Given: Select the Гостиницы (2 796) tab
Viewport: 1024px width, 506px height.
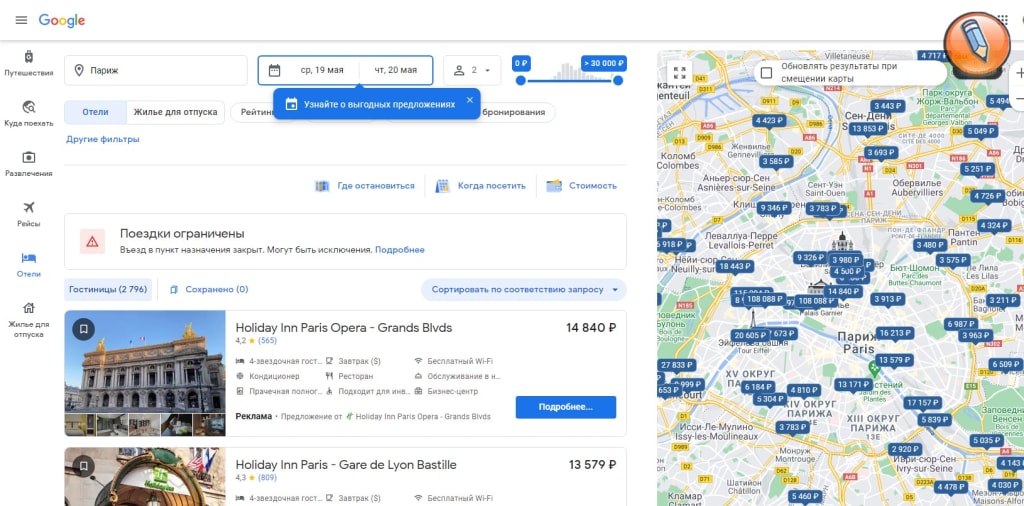Looking at the screenshot, I should click(108, 289).
